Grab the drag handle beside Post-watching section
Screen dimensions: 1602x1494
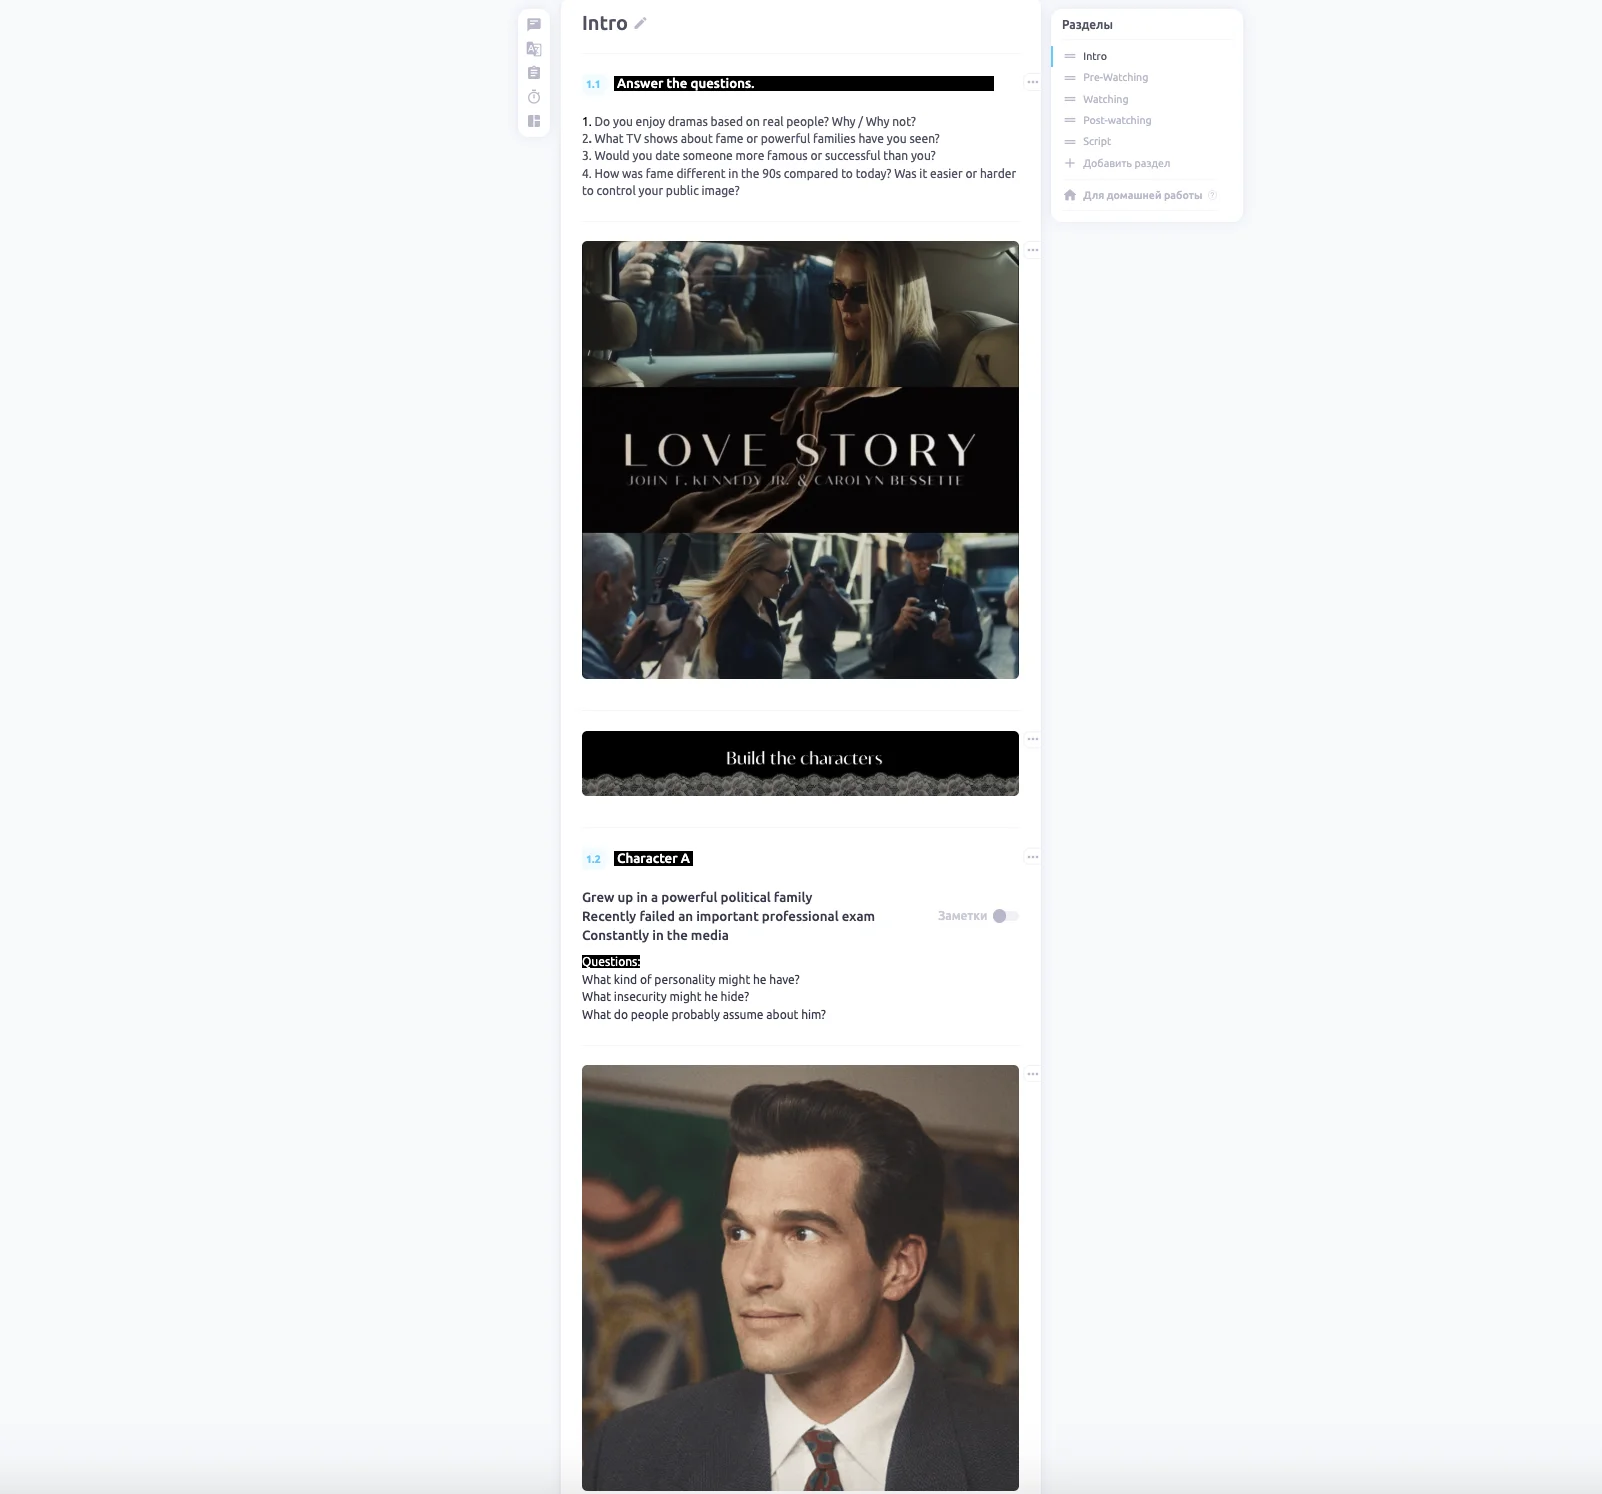pyautogui.click(x=1070, y=120)
